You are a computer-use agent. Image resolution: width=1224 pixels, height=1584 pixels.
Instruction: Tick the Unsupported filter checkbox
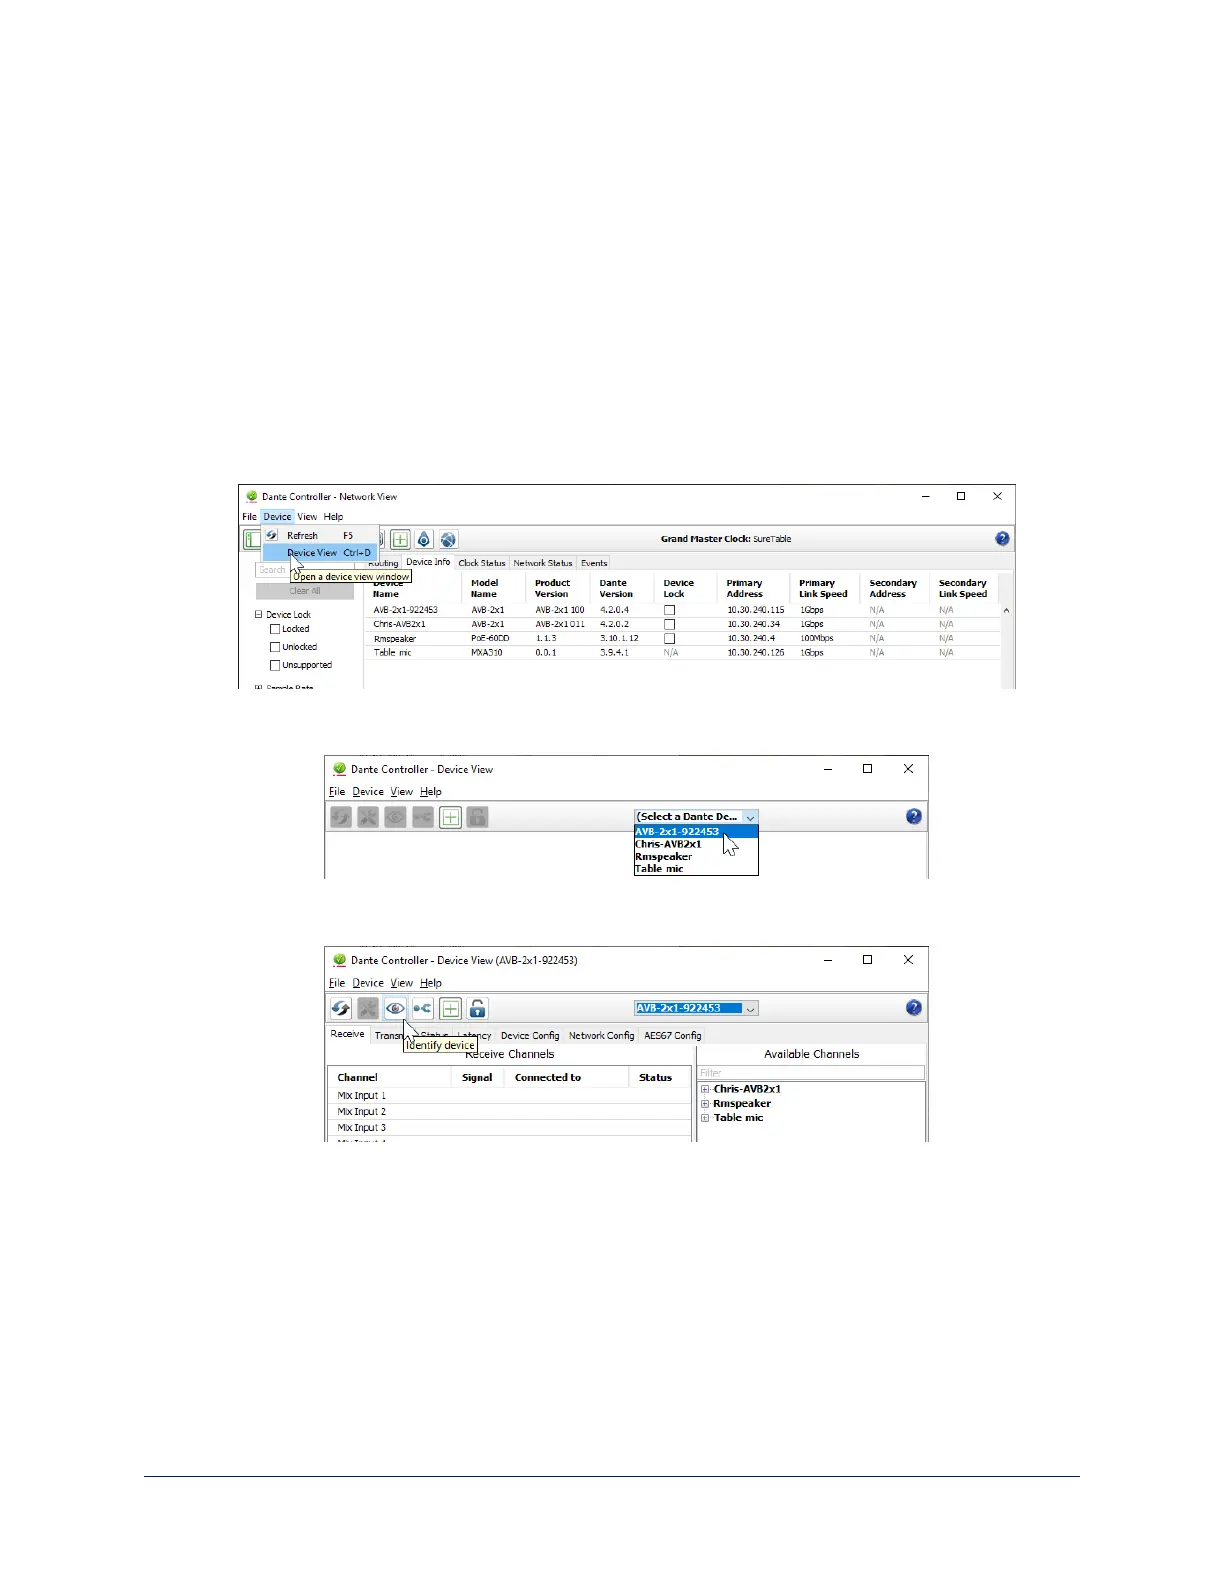(275, 665)
